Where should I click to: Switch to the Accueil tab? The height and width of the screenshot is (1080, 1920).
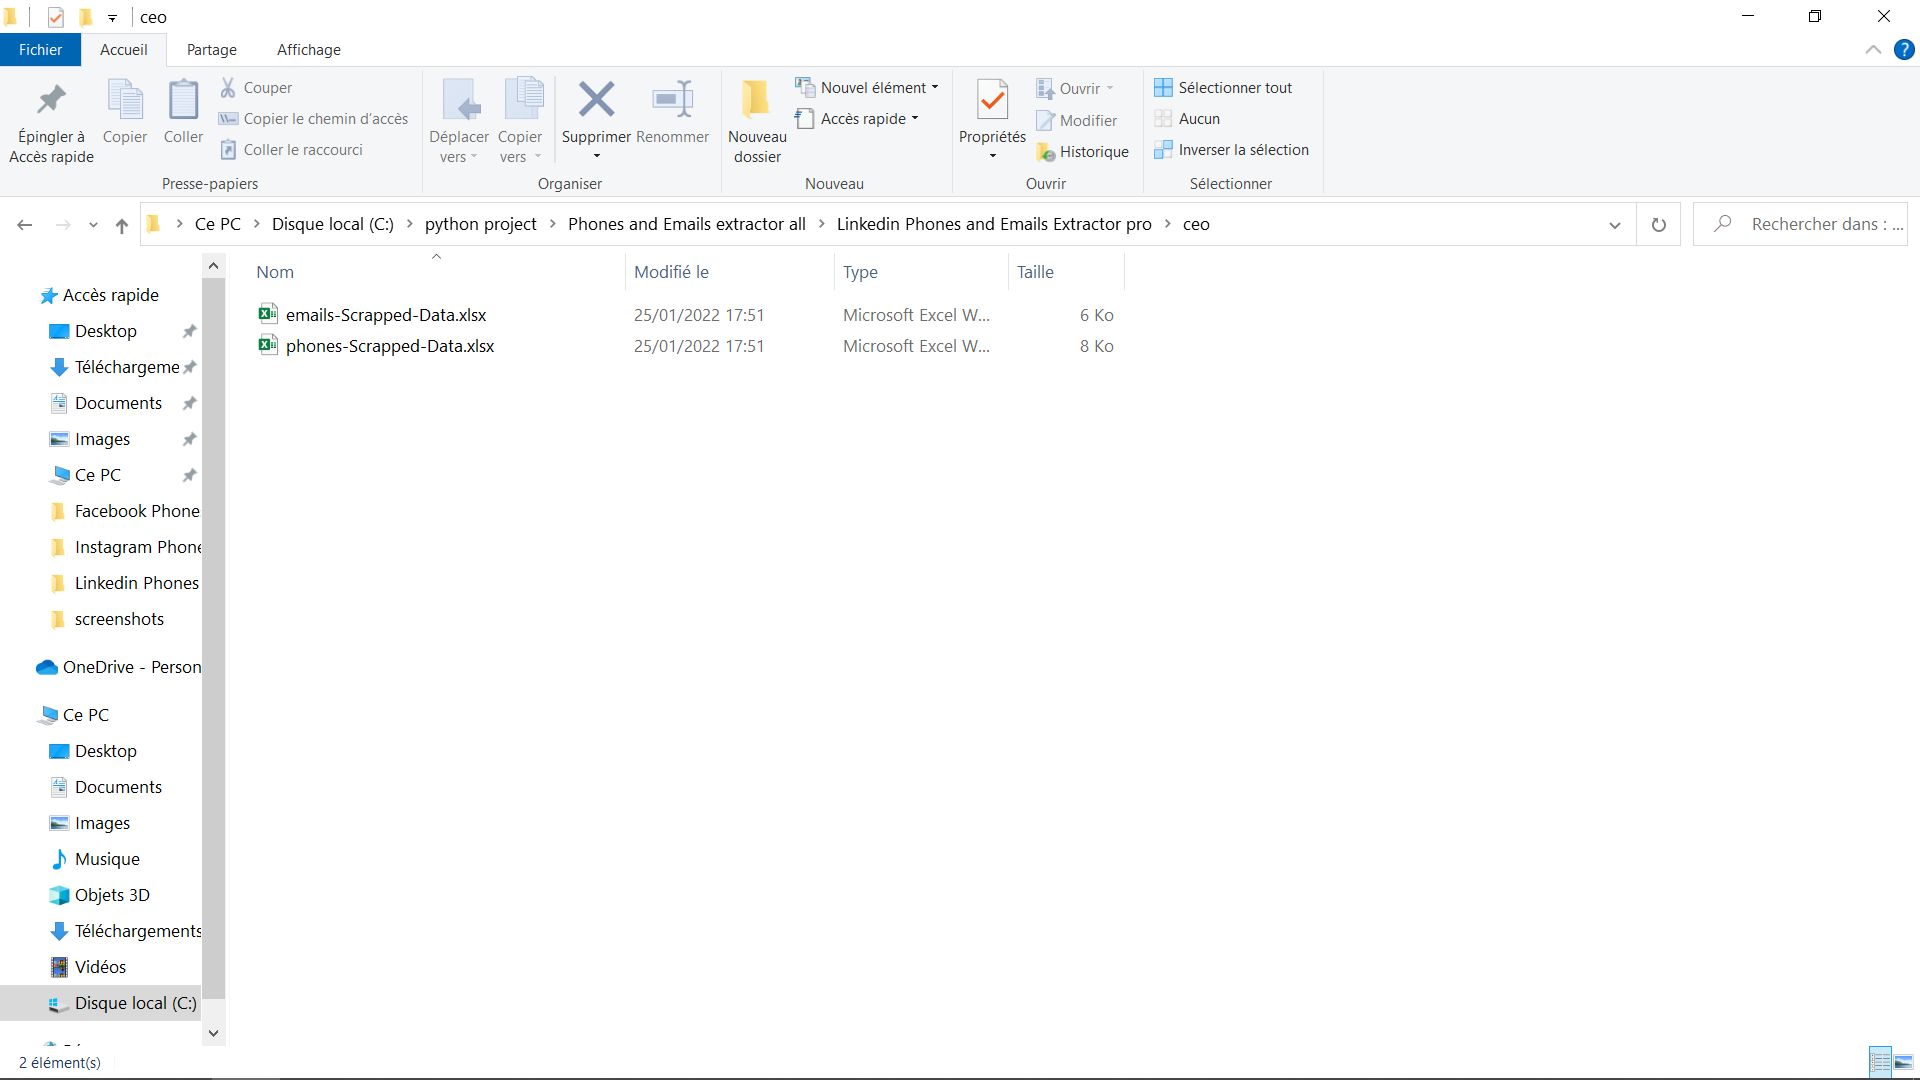[x=124, y=50]
